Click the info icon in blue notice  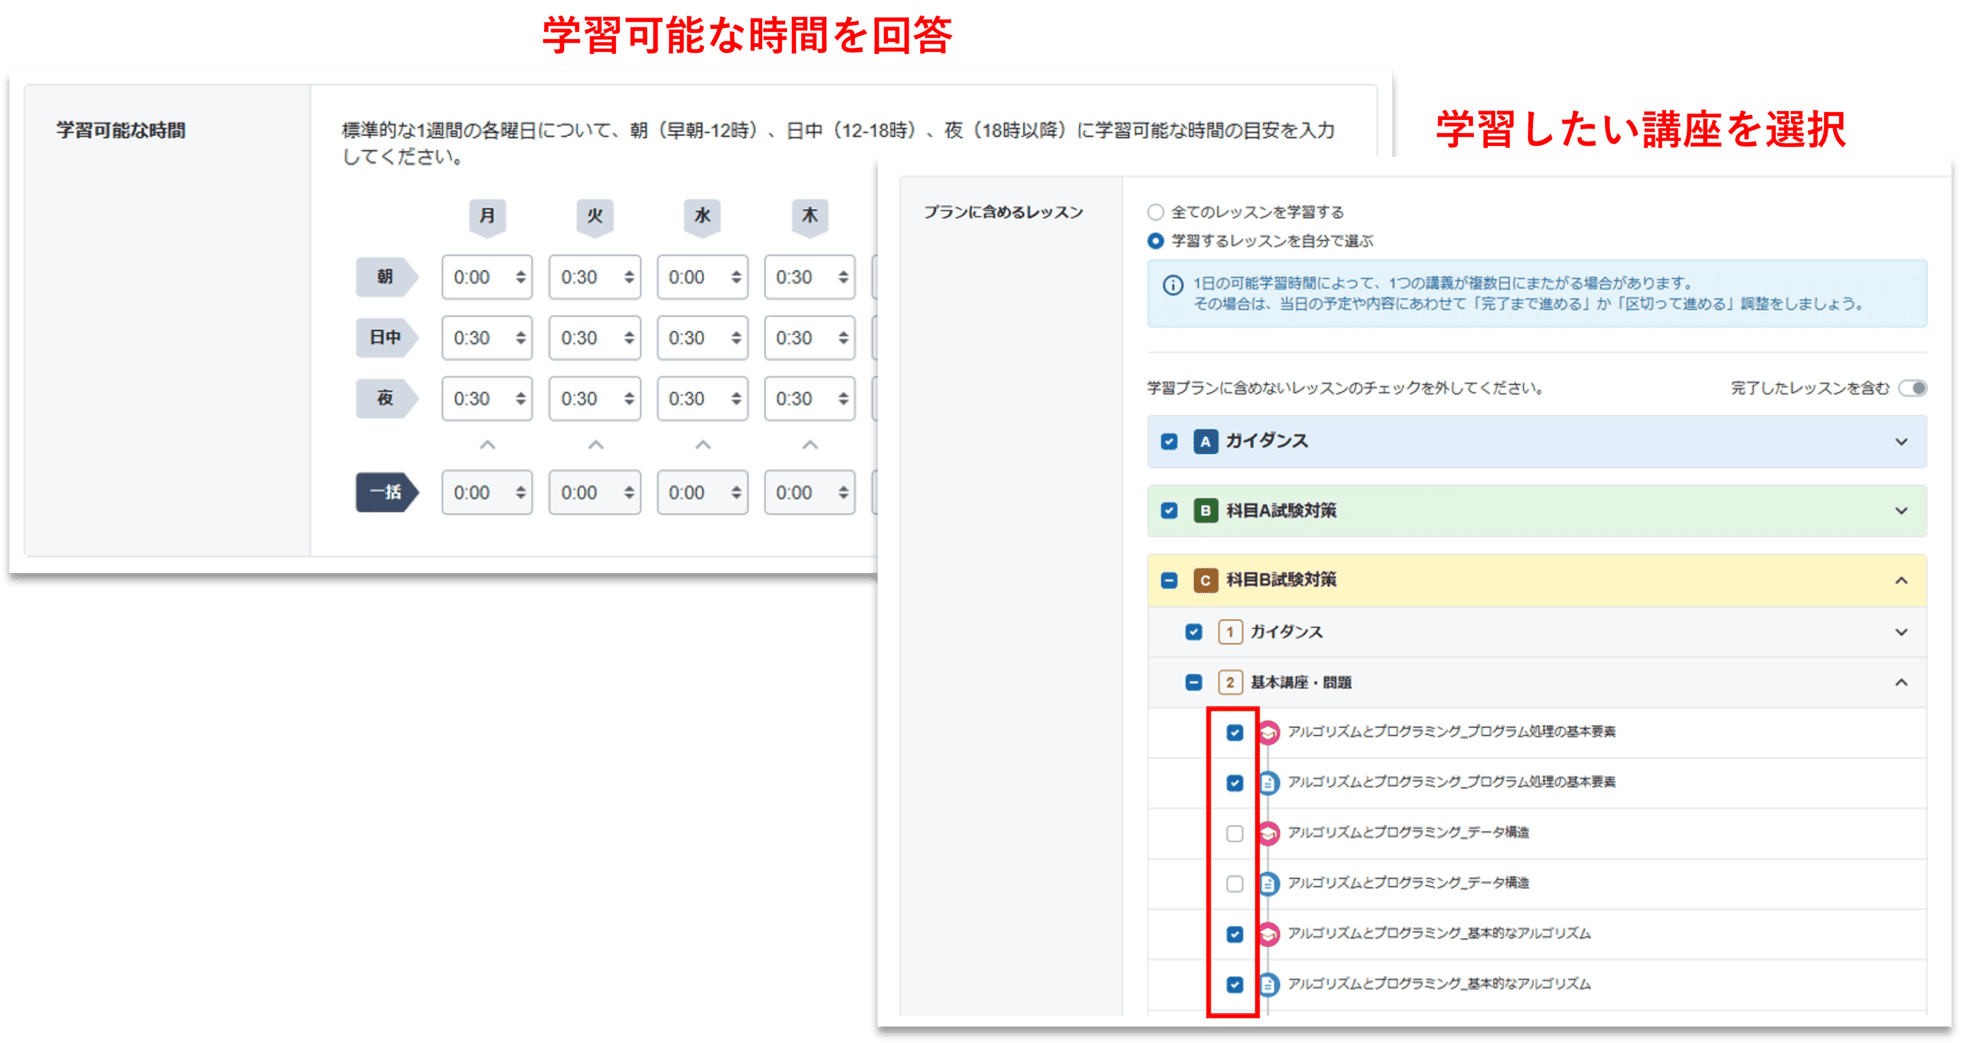pyautogui.click(x=1173, y=285)
